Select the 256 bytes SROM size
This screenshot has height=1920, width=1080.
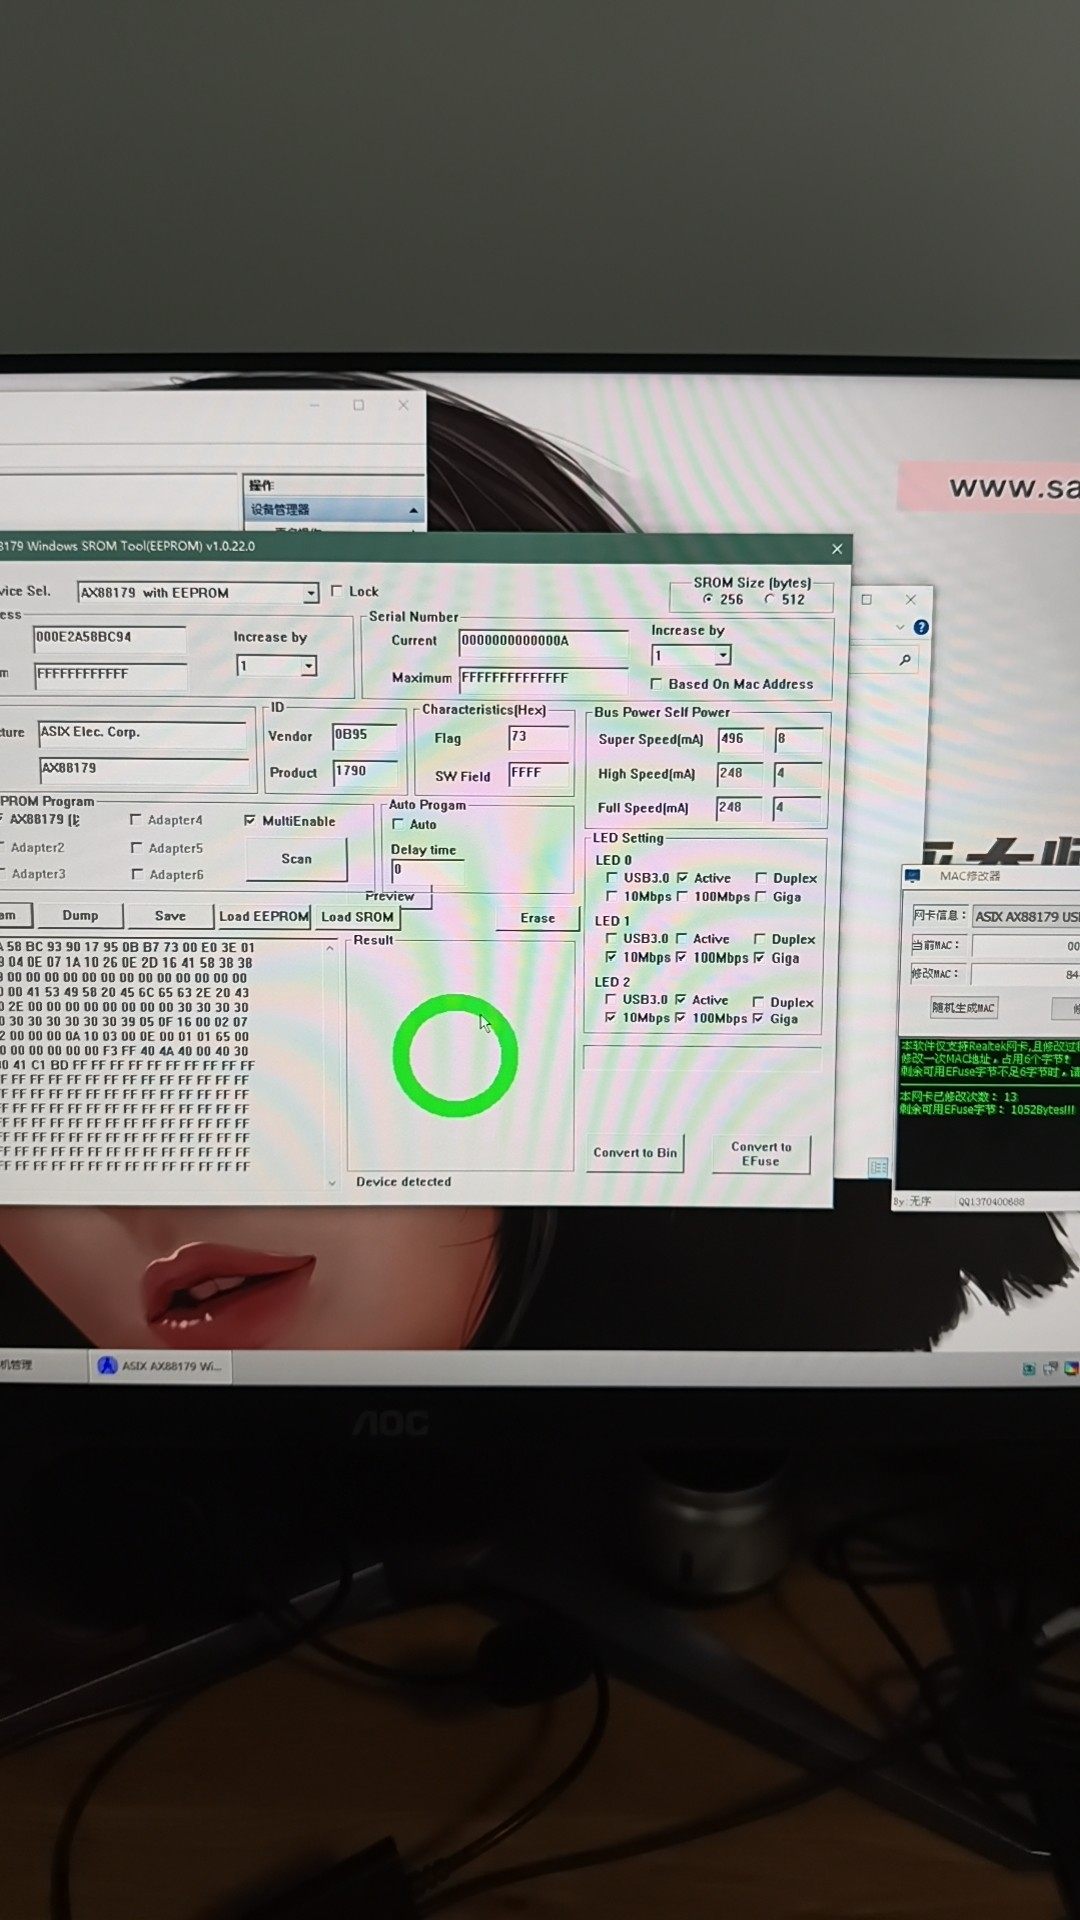(x=708, y=599)
